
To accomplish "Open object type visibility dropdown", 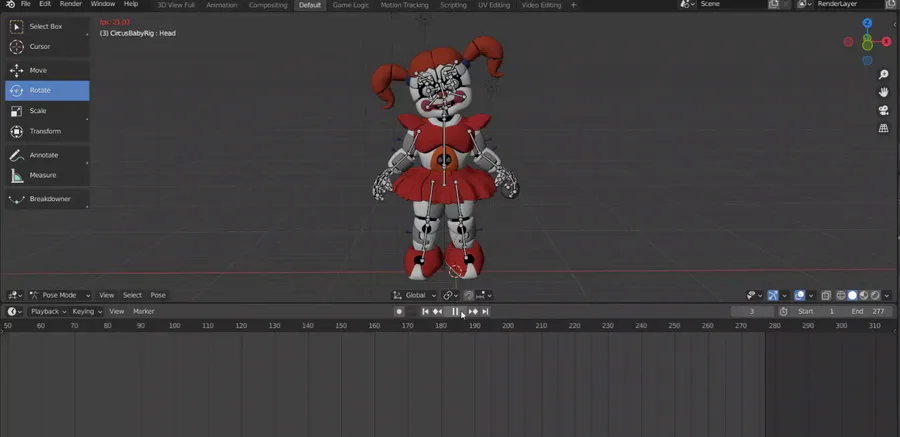I will (754, 295).
